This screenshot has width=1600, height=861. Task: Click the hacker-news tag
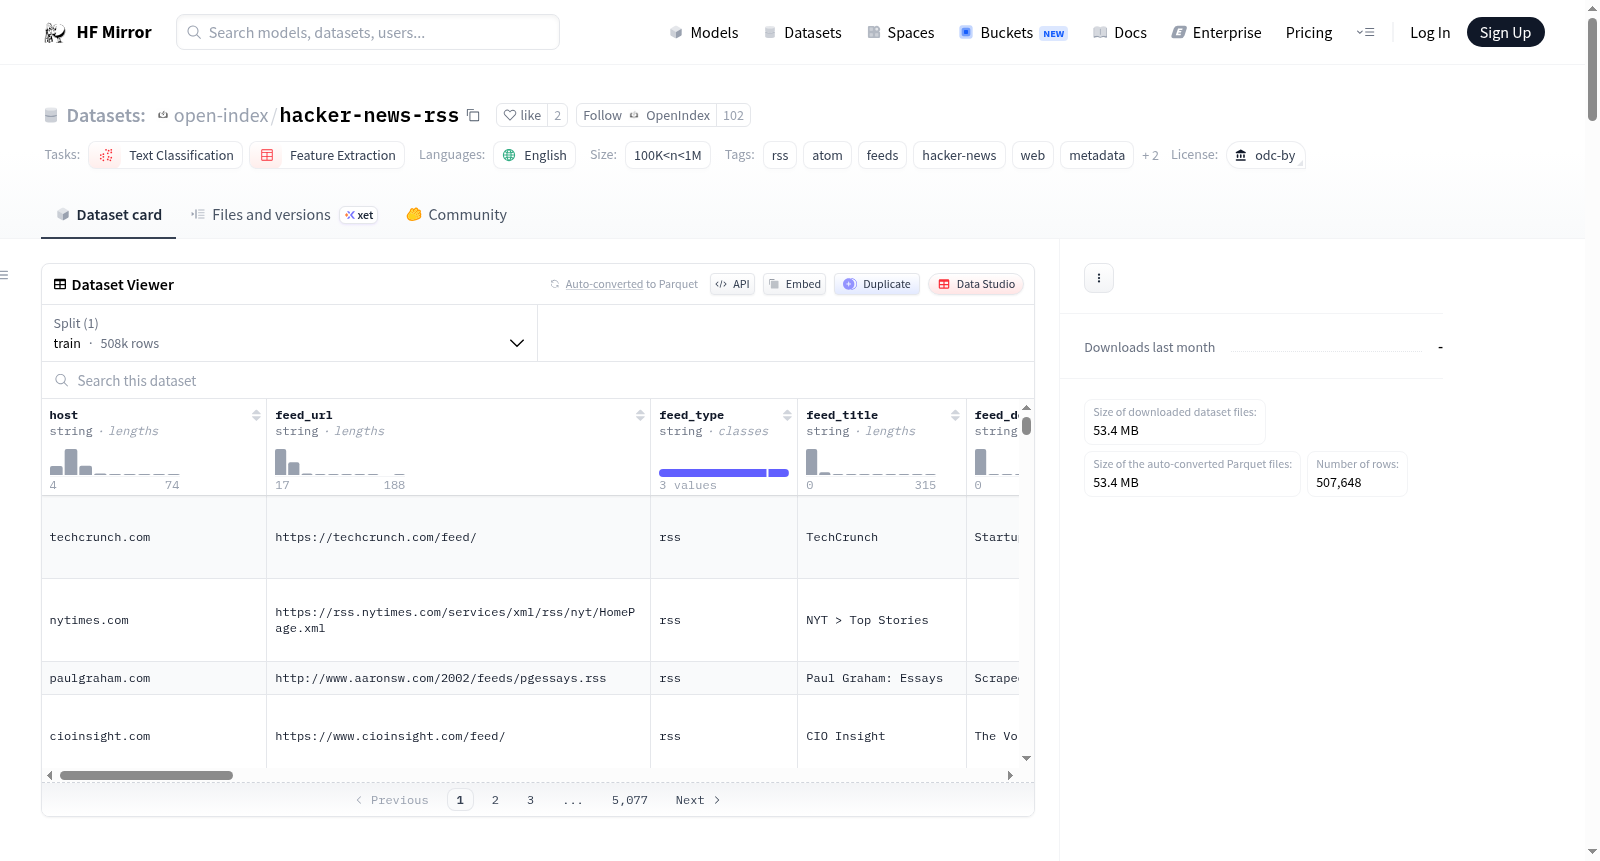pos(959,156)
